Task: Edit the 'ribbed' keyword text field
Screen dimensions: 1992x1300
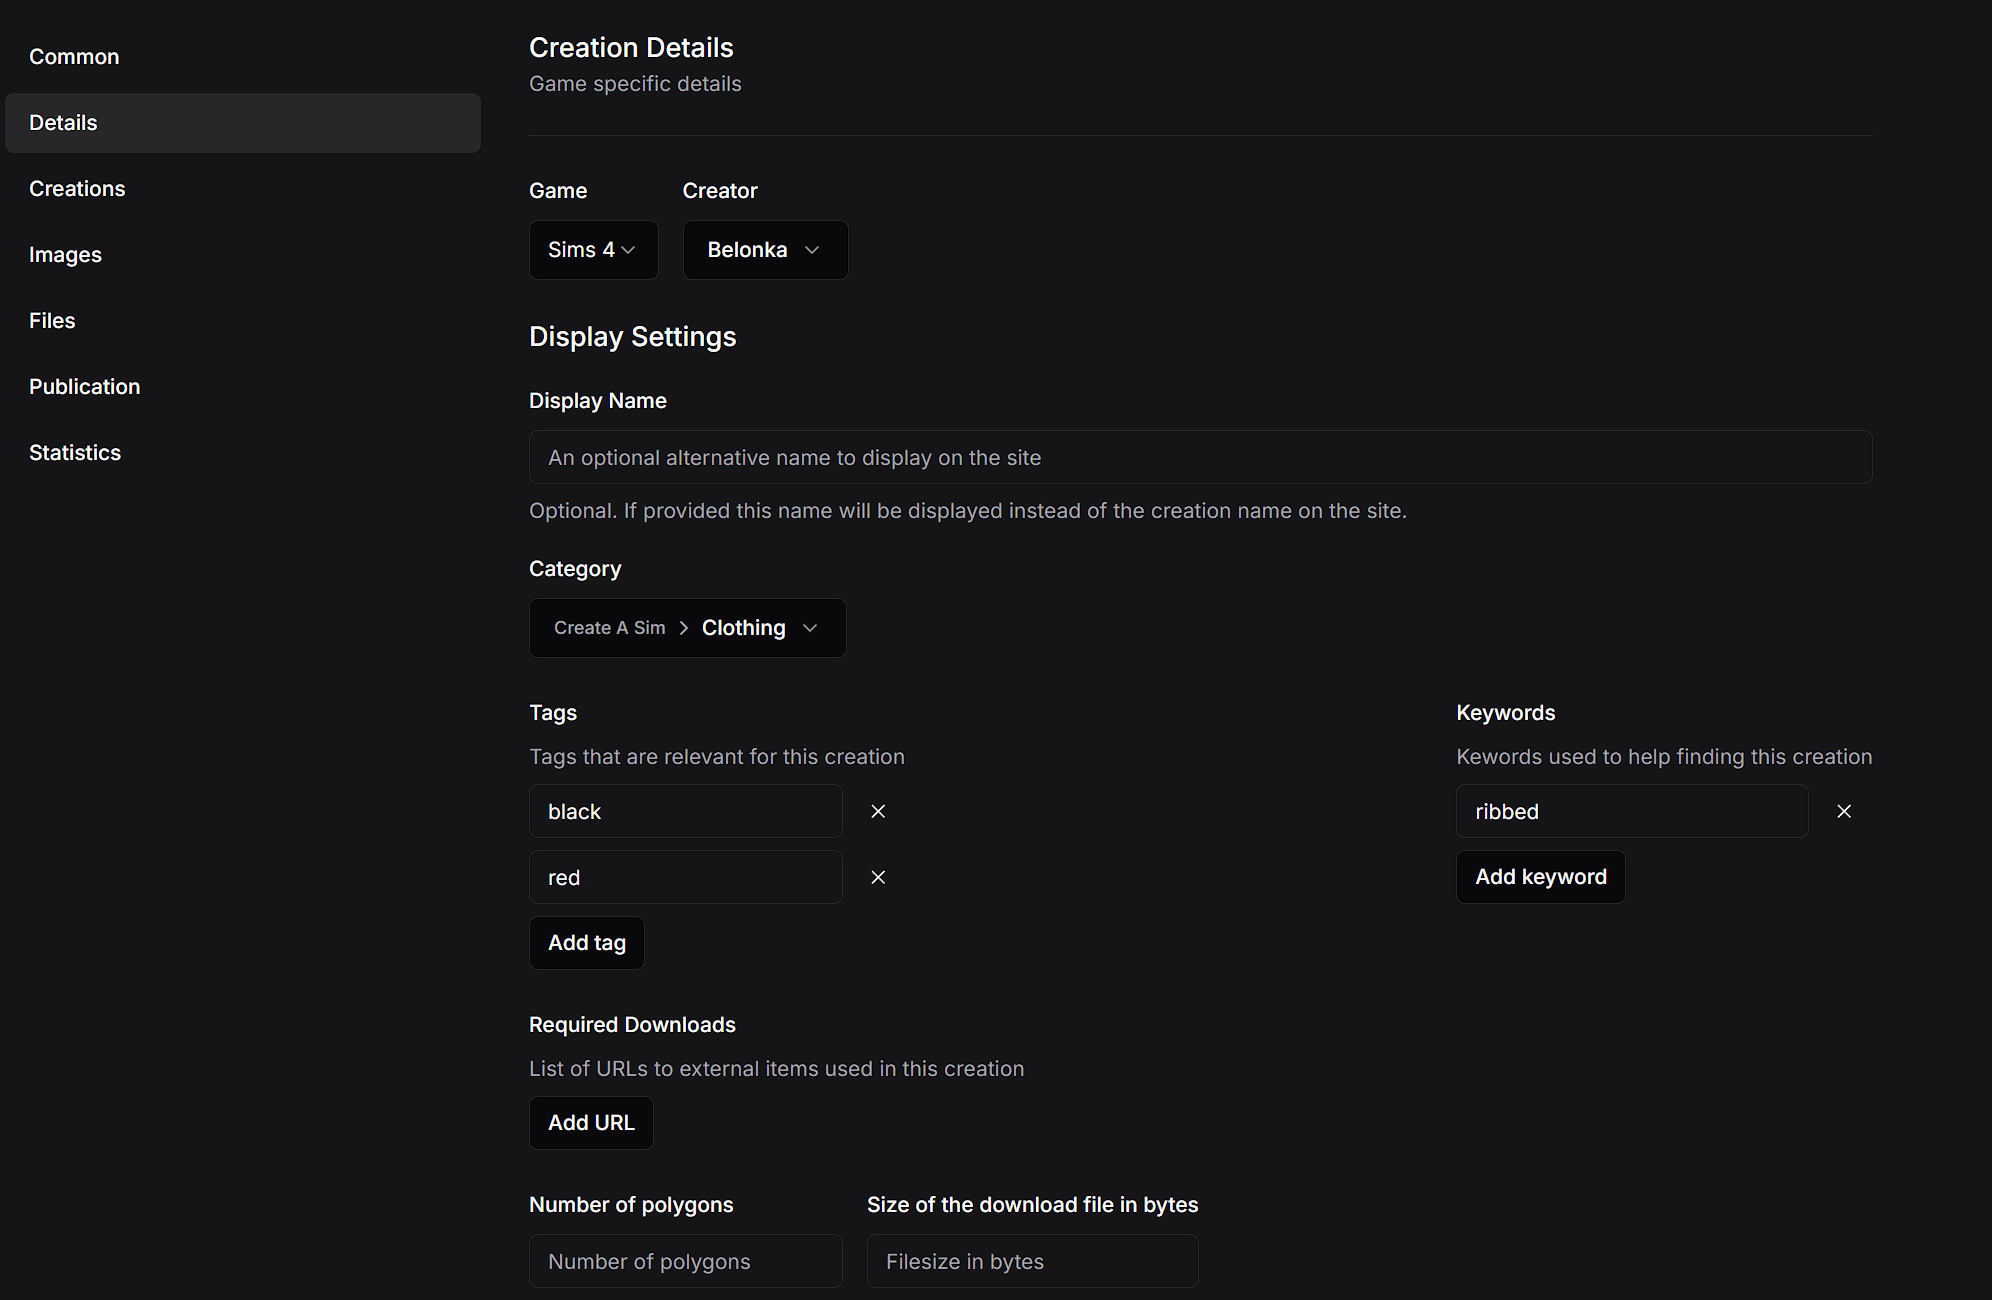Action: [1631, 812]
